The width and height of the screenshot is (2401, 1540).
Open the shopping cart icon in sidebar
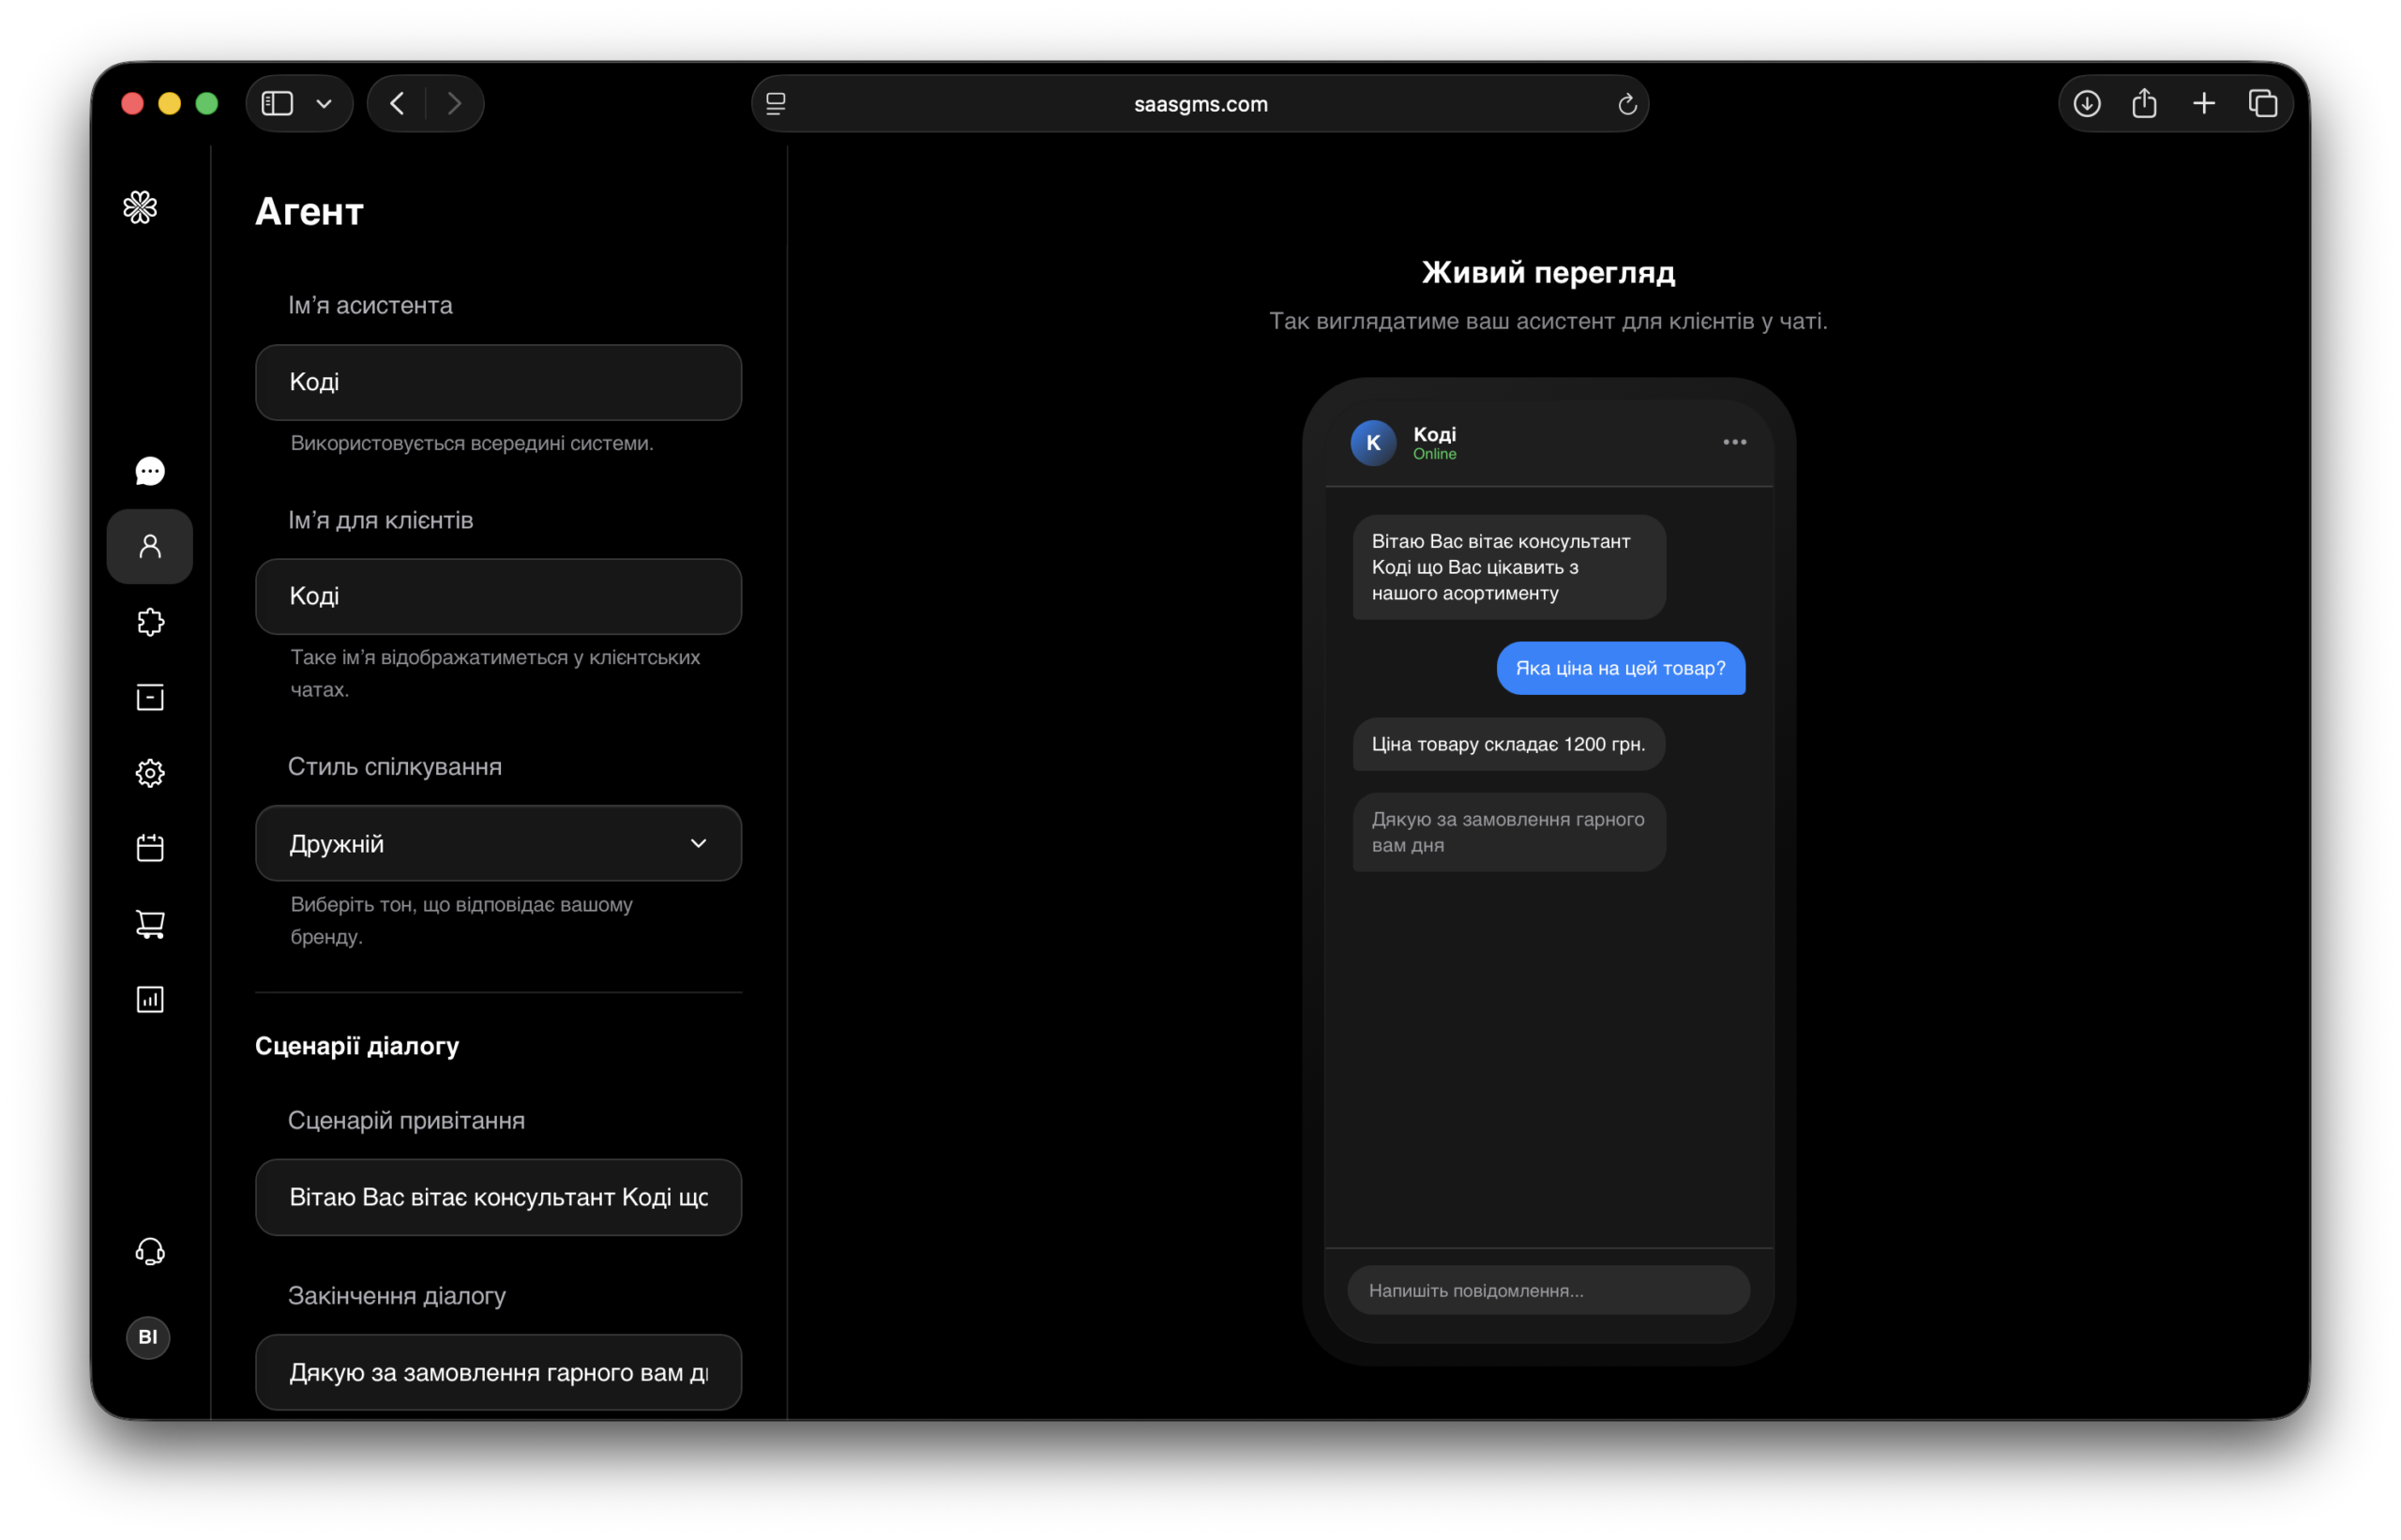[150, 924]
